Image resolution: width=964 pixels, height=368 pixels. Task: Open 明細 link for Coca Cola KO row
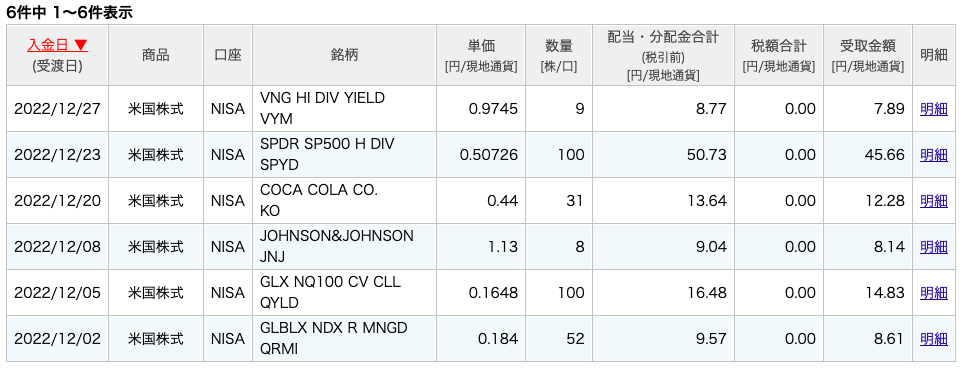[x=933, y=201]
